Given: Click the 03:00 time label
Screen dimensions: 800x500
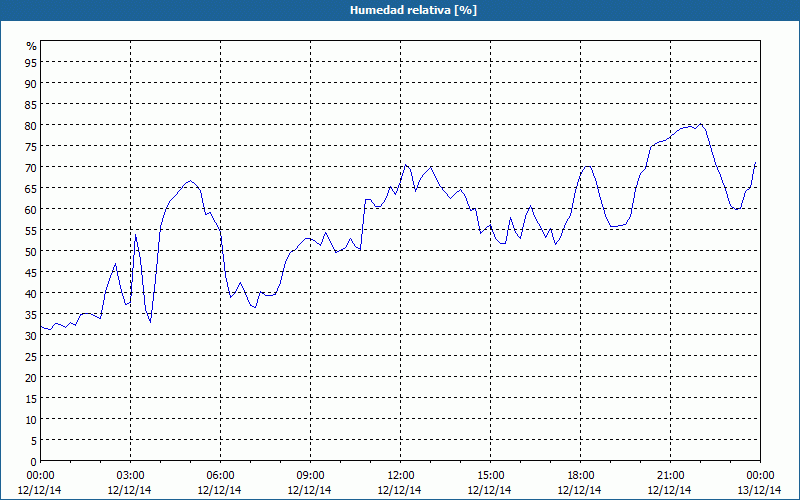Looking at the screenshot, I should (x=131, y=476).
